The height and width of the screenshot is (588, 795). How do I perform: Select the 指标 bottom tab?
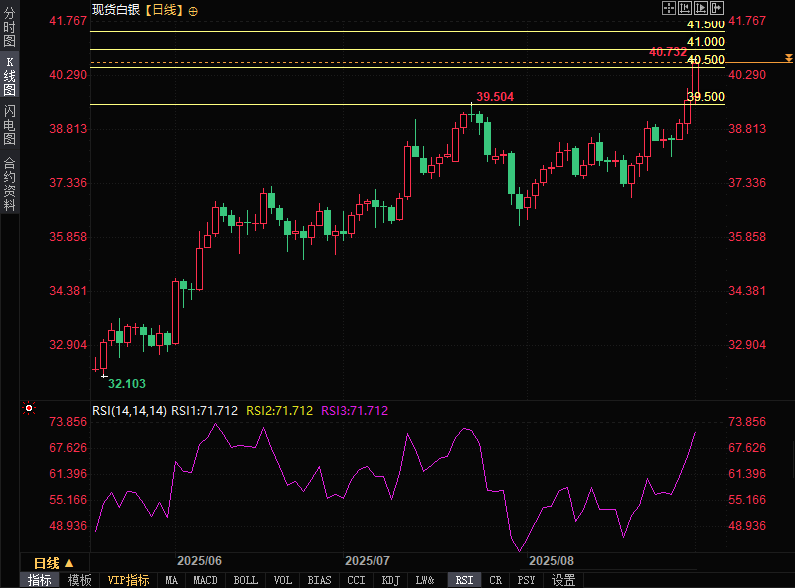point(40,580)
